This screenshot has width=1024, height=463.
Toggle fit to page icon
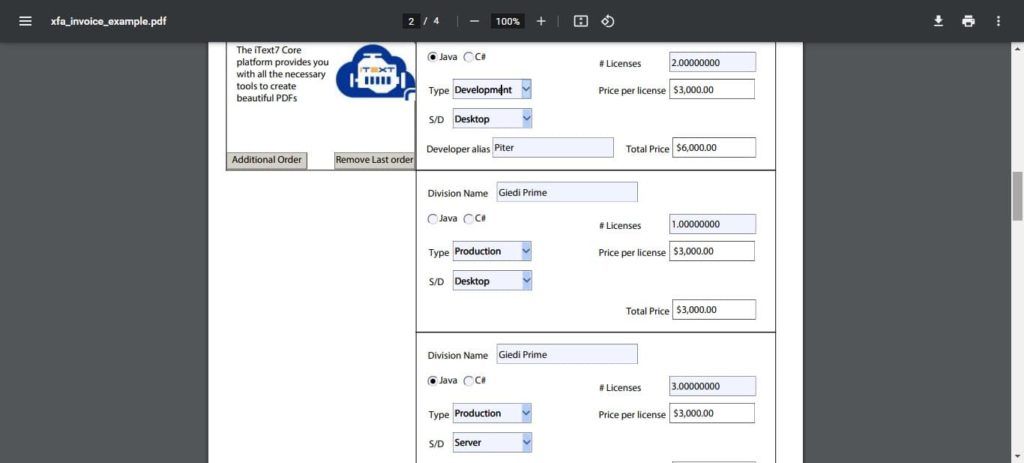pos(580,21)
